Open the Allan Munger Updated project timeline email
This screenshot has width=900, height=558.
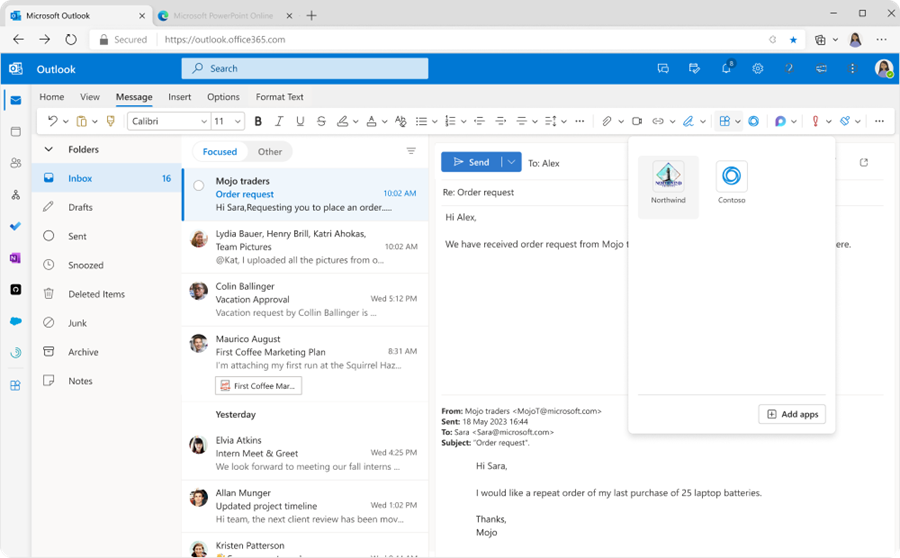305,506
